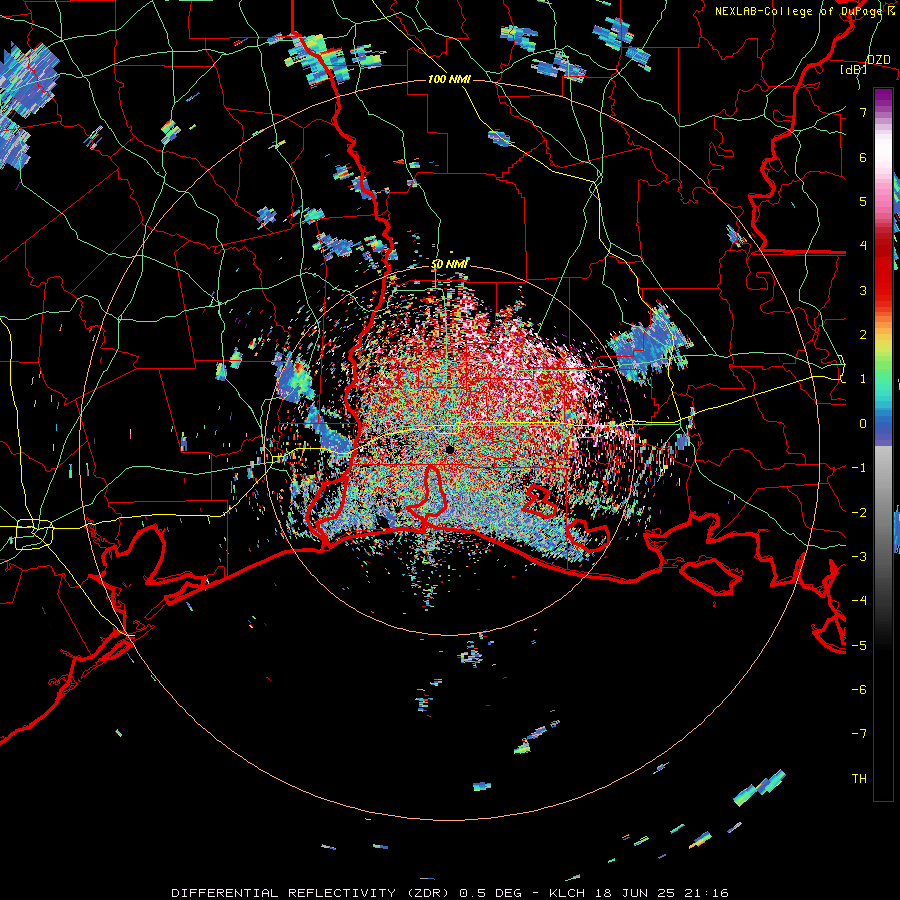Click the "DIFFERENTIAL REFLECTIVITY (ZDR)" caption text
Viewport: 900px width, 900px height.
[x=312, y=893]
